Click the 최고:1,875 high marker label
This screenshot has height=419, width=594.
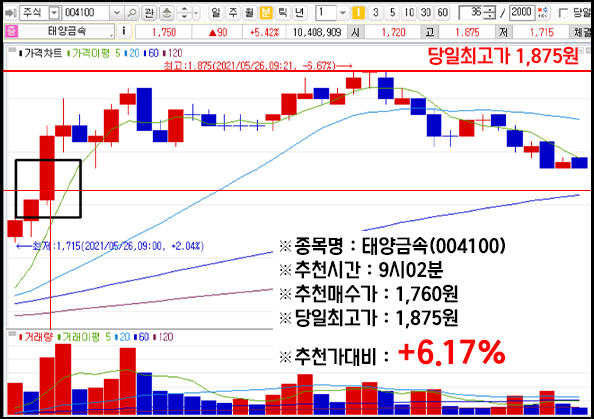coord(258,66)
